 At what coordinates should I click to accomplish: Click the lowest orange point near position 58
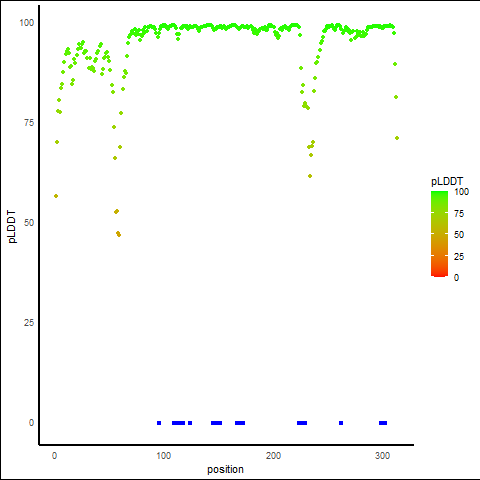tap(119, 235)
